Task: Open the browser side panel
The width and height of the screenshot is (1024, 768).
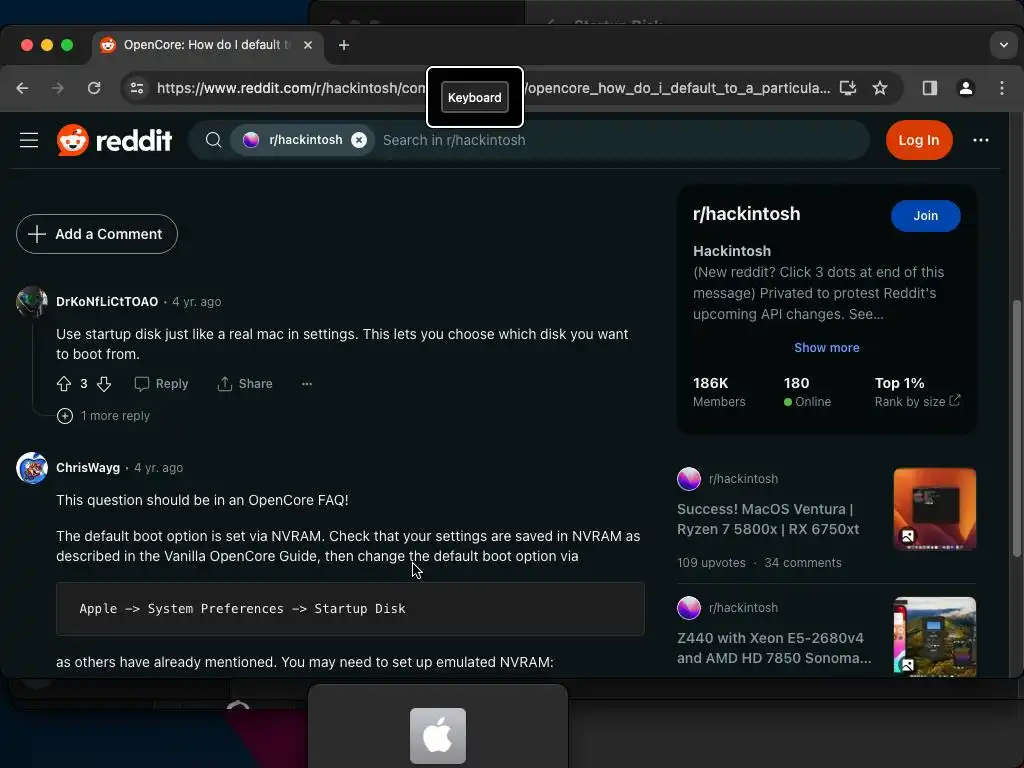Action: (930, 88)
